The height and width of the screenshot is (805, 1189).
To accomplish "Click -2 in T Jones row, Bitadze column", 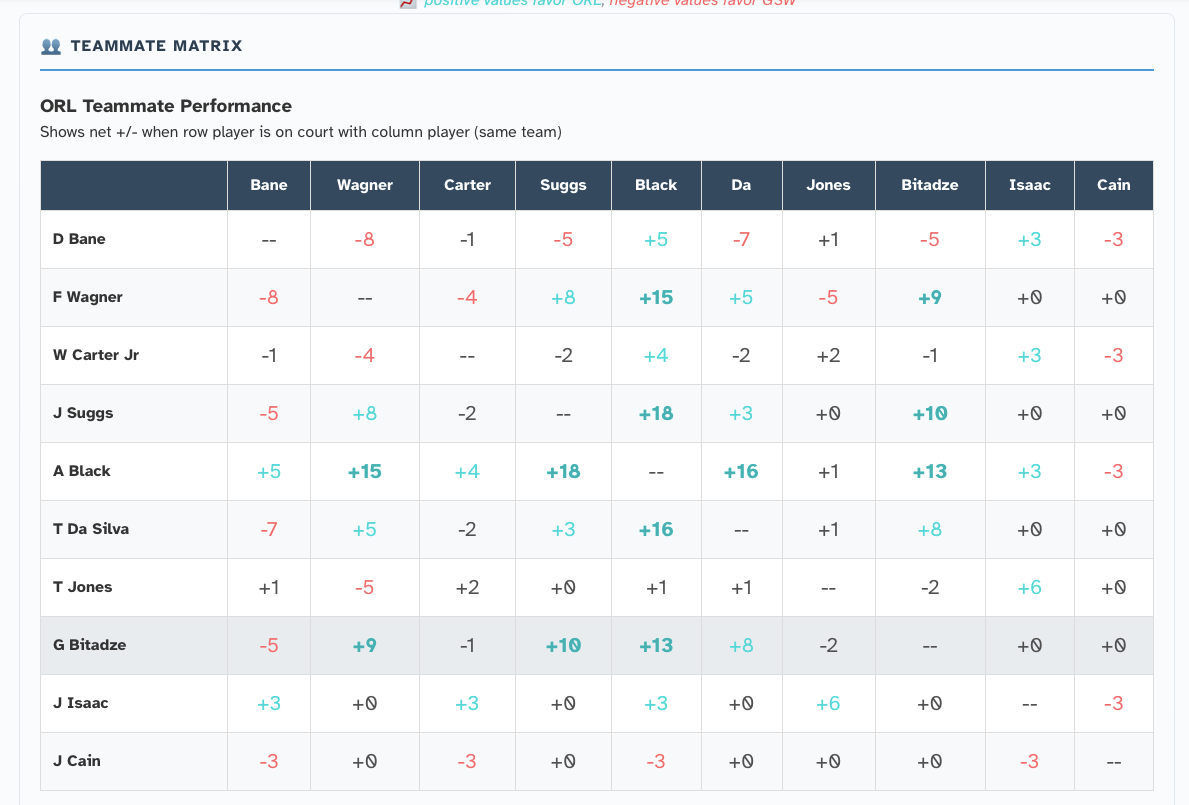I will (x=930, y=587).
